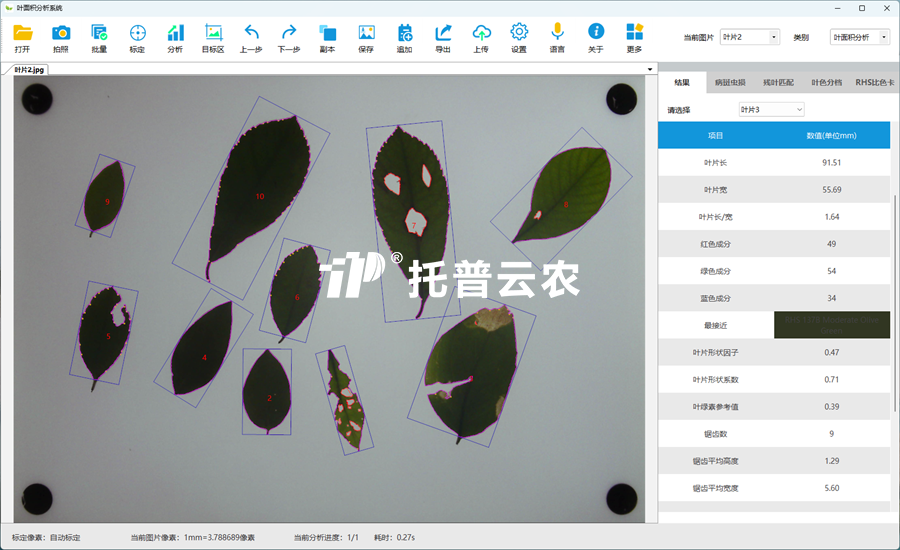Image resolution: width=900 pixels, height=550 pixels.
Task: Undo with the 上一步 arrow icon
Action: click(251, 38)
